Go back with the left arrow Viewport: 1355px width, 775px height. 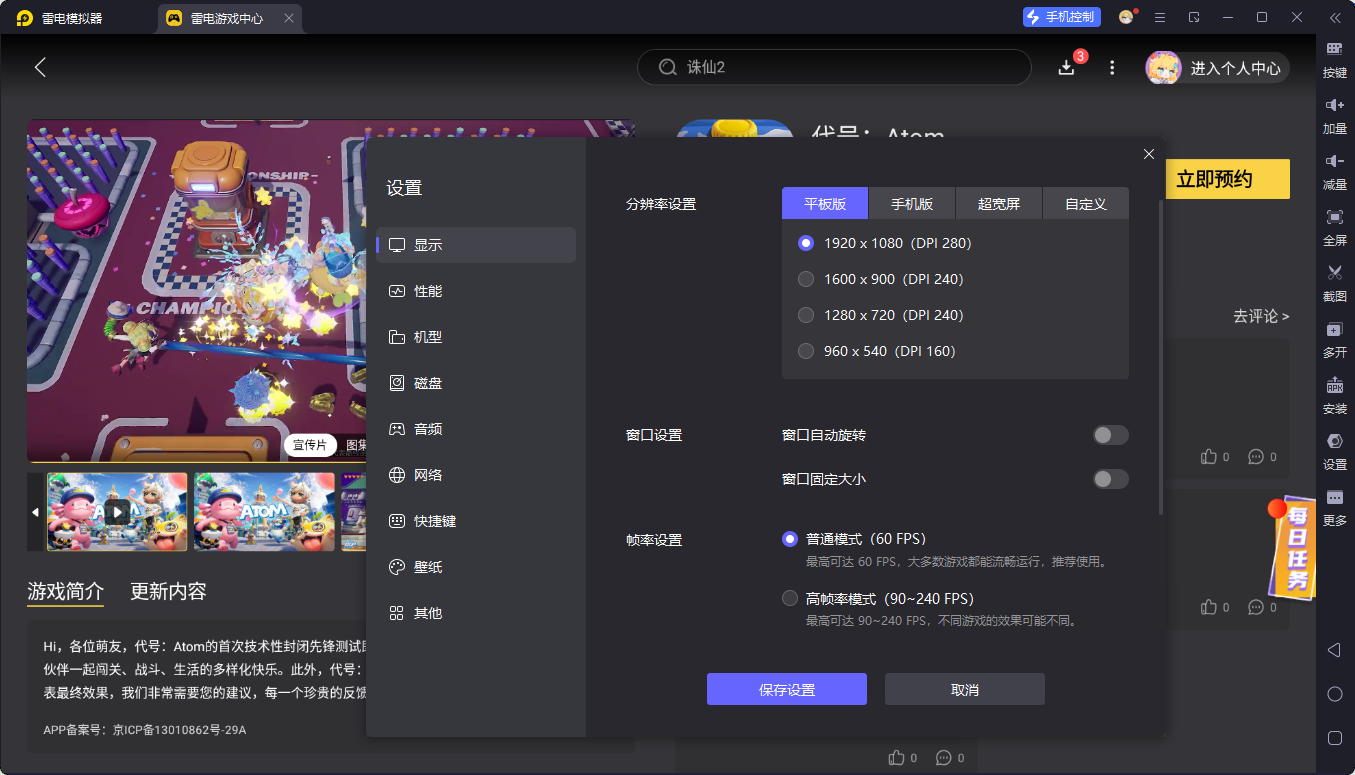40,67
